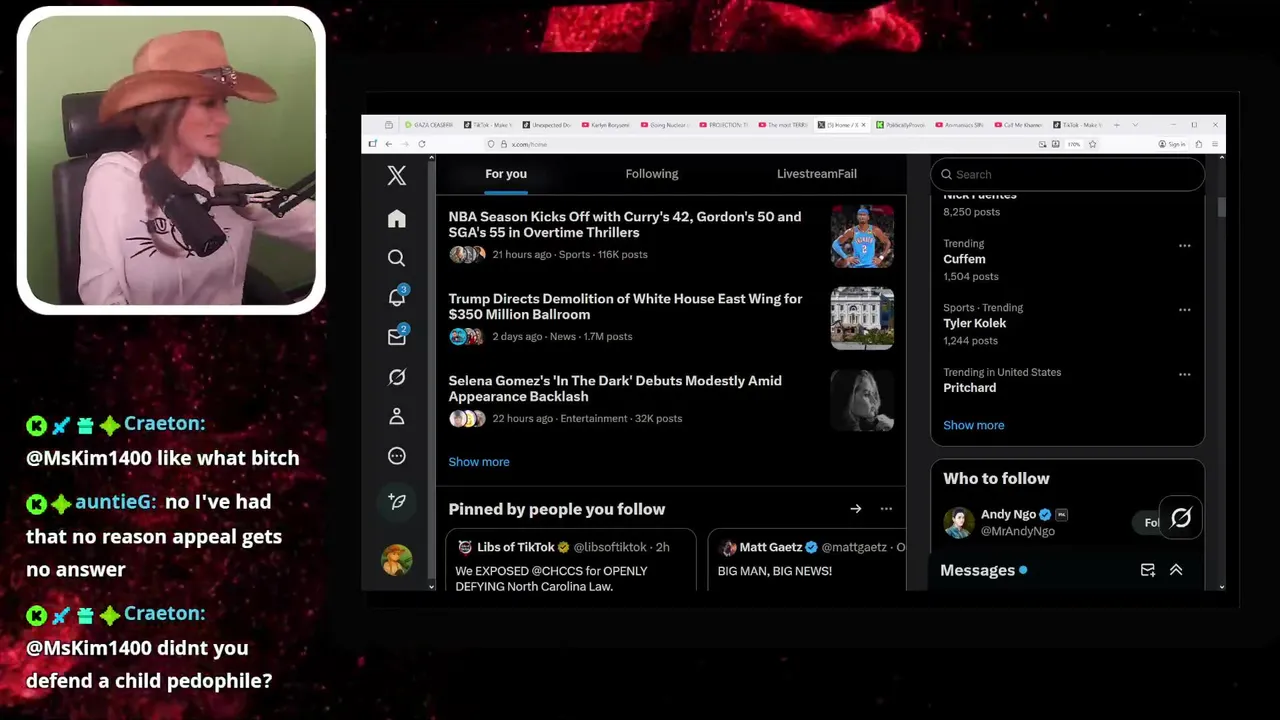Click browser Sign in button
Viewport: 1280px width, 720px height.
(x=1171, y=144)
